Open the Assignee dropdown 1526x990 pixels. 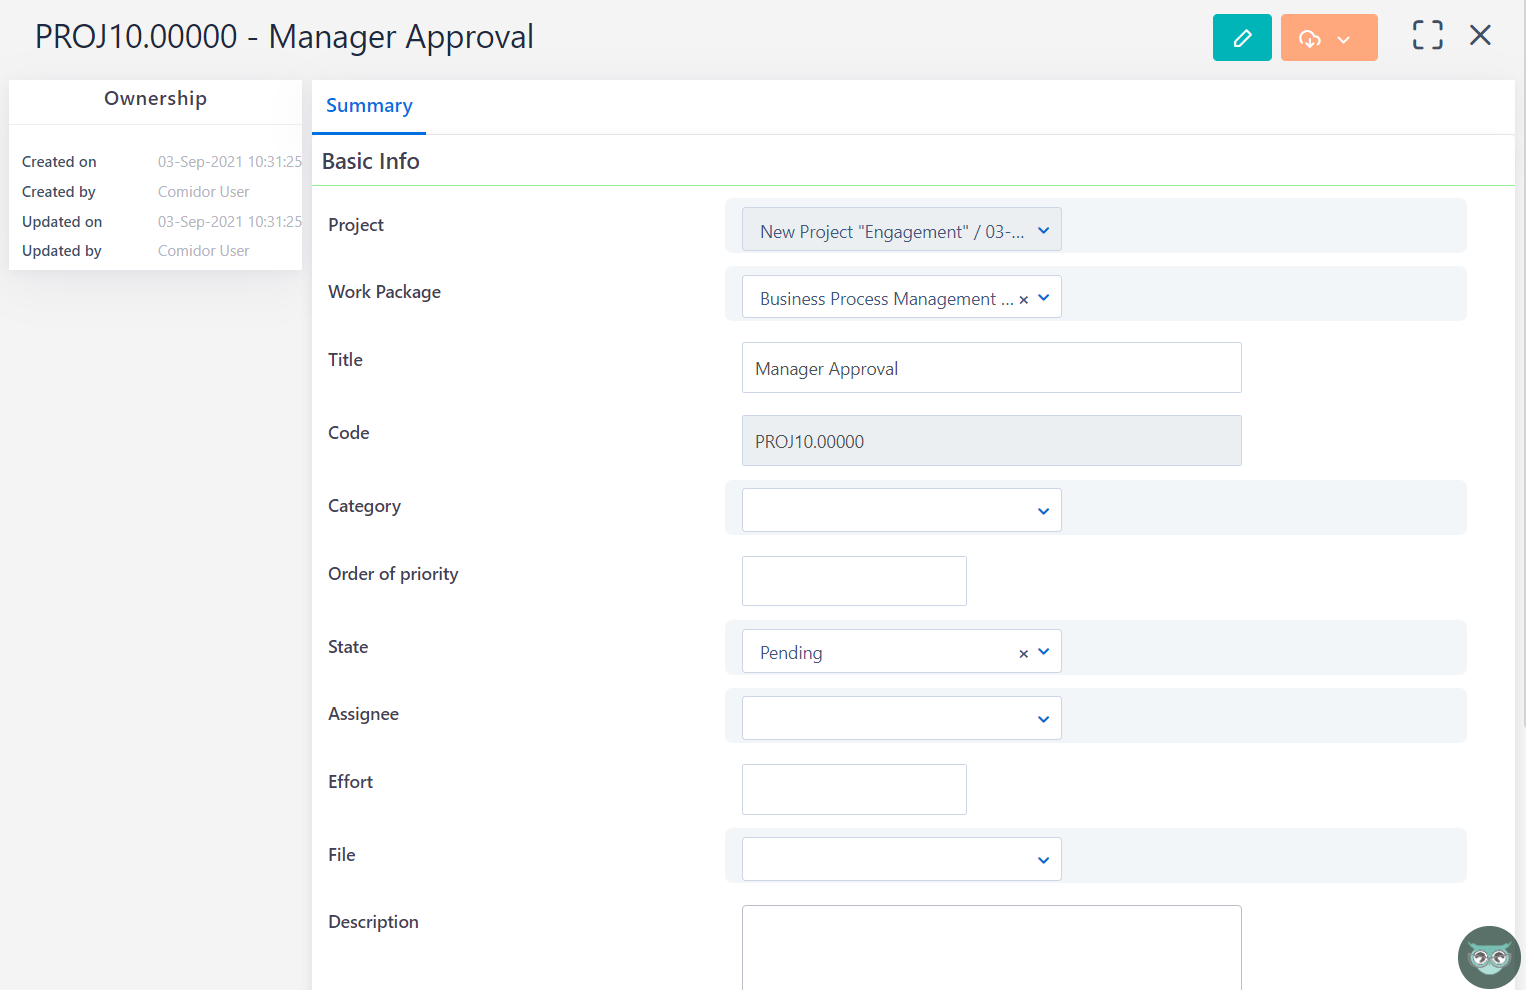click(1043, 718)
